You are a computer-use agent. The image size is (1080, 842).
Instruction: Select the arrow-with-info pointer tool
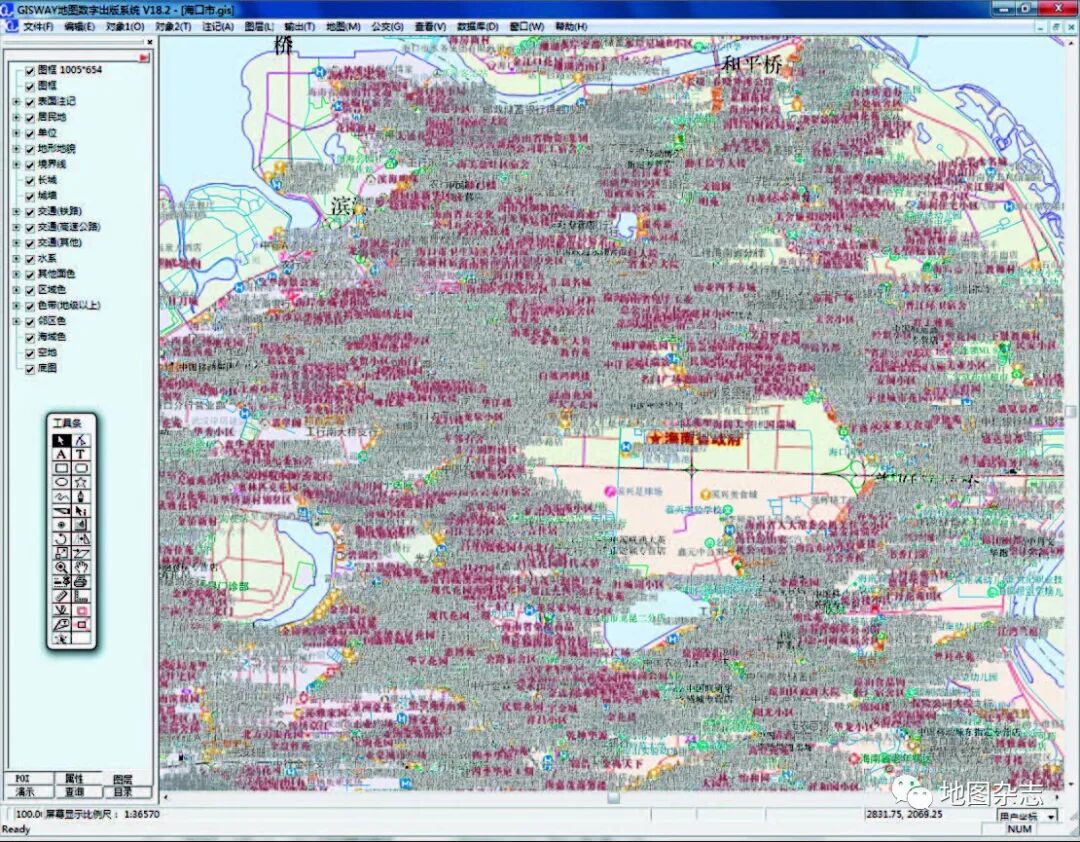[81, 511]
